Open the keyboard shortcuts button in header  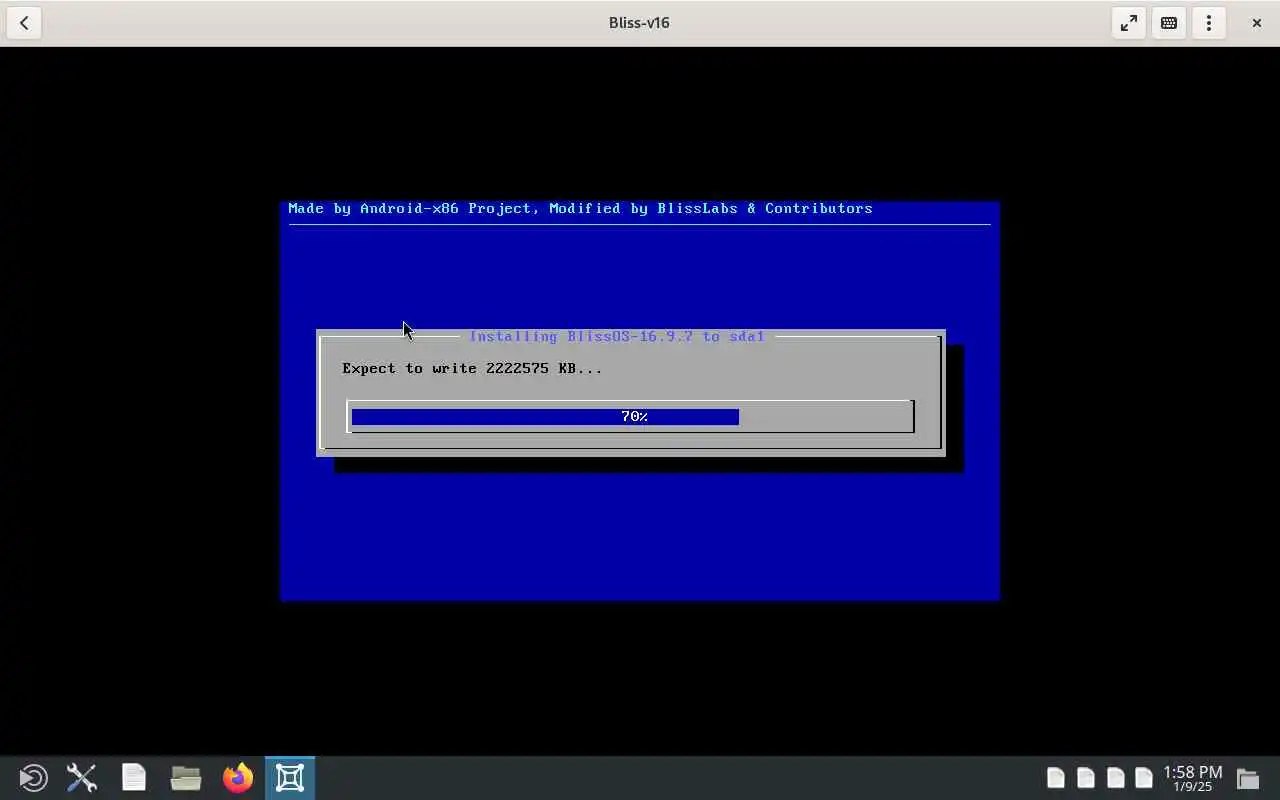tap(1169, 22)
